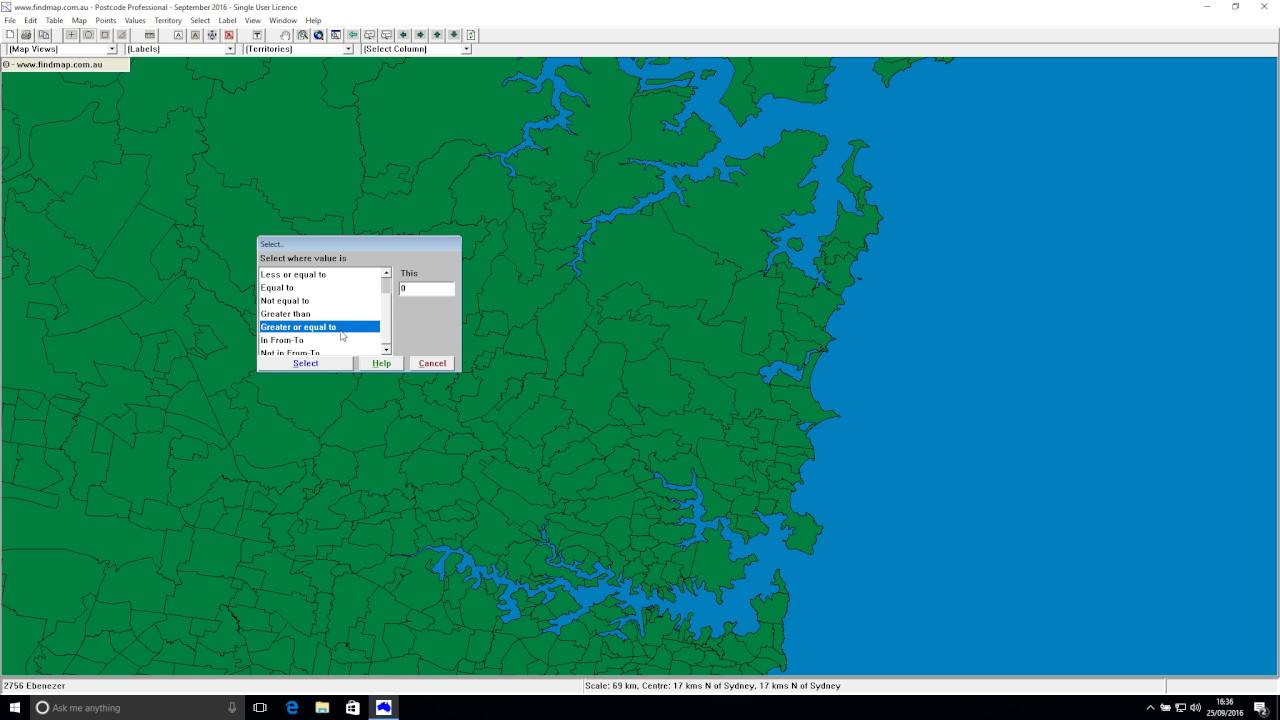Choose 'Equal to' list option
Screen dimensions: 1280x720
319,287
